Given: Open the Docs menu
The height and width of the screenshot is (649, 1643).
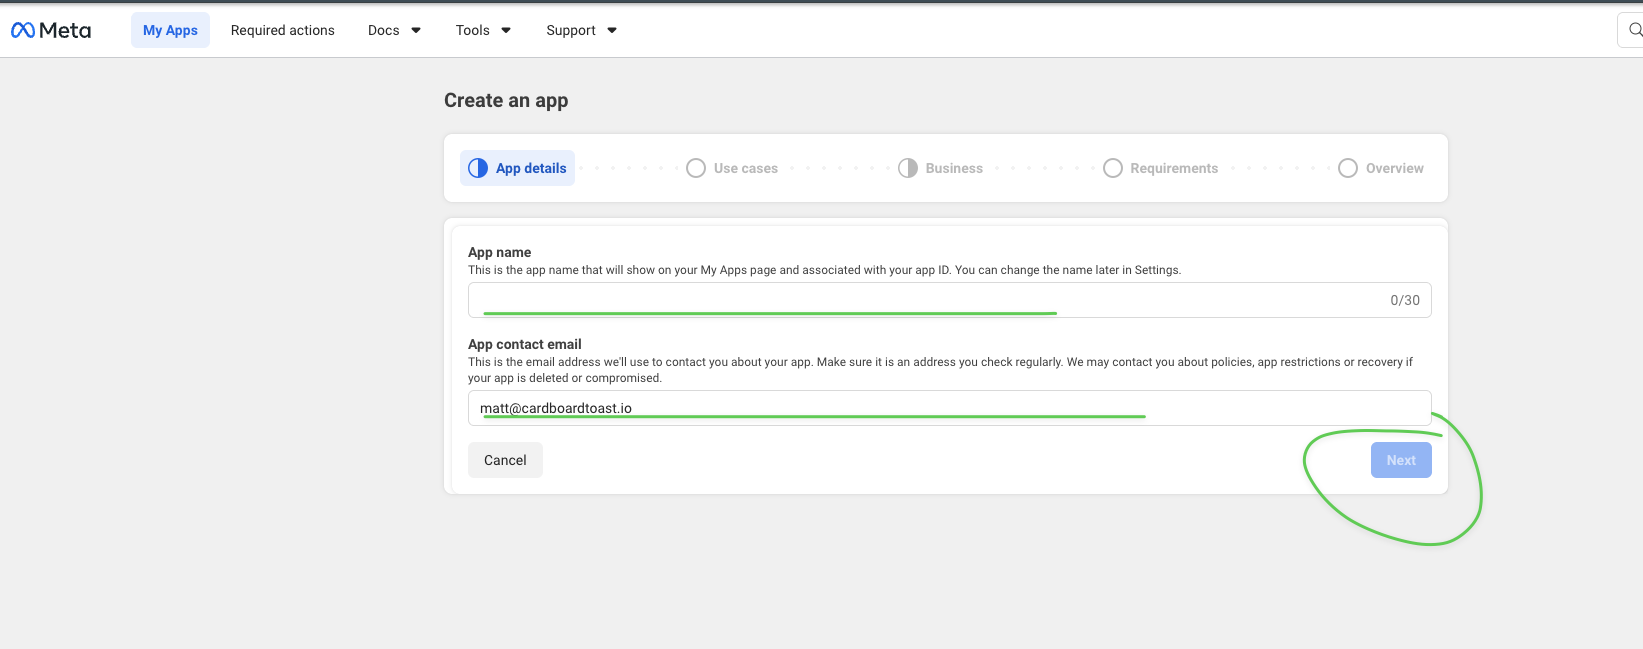Looking at the screenshot, I should click(x=394, y=30).
